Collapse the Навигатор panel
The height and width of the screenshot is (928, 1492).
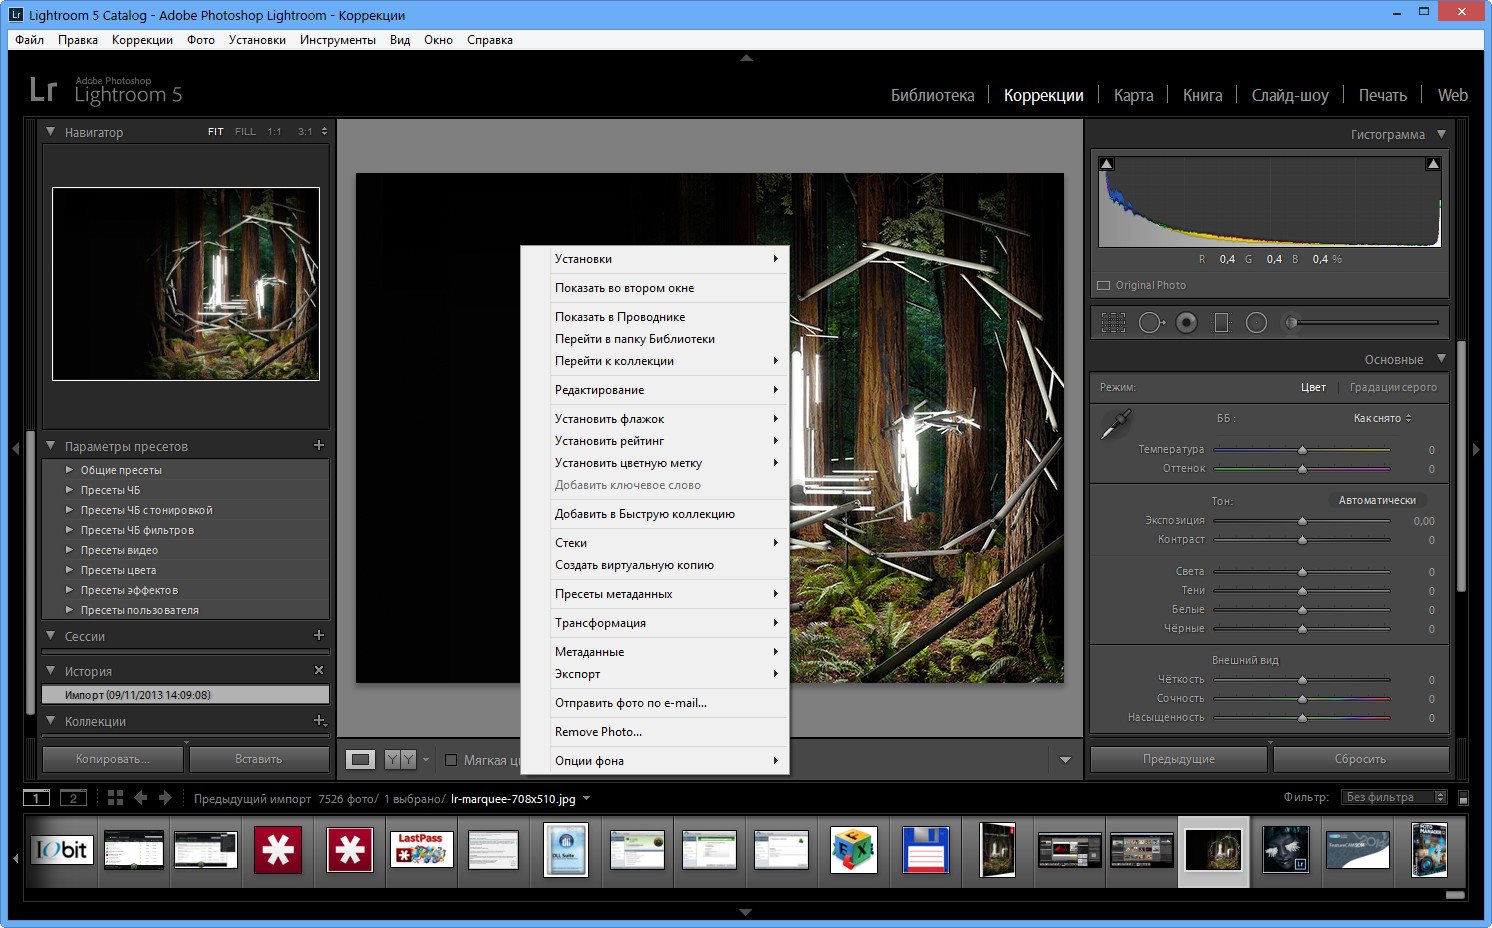tap(51, 131)
